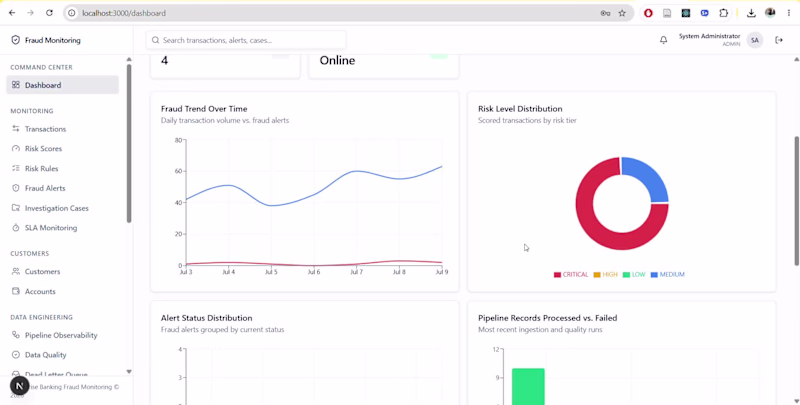Image resolution: width=800 pixels, height=405 pixels.
Task: Click the Pipeline Observability icon
Action: [16, 335]
